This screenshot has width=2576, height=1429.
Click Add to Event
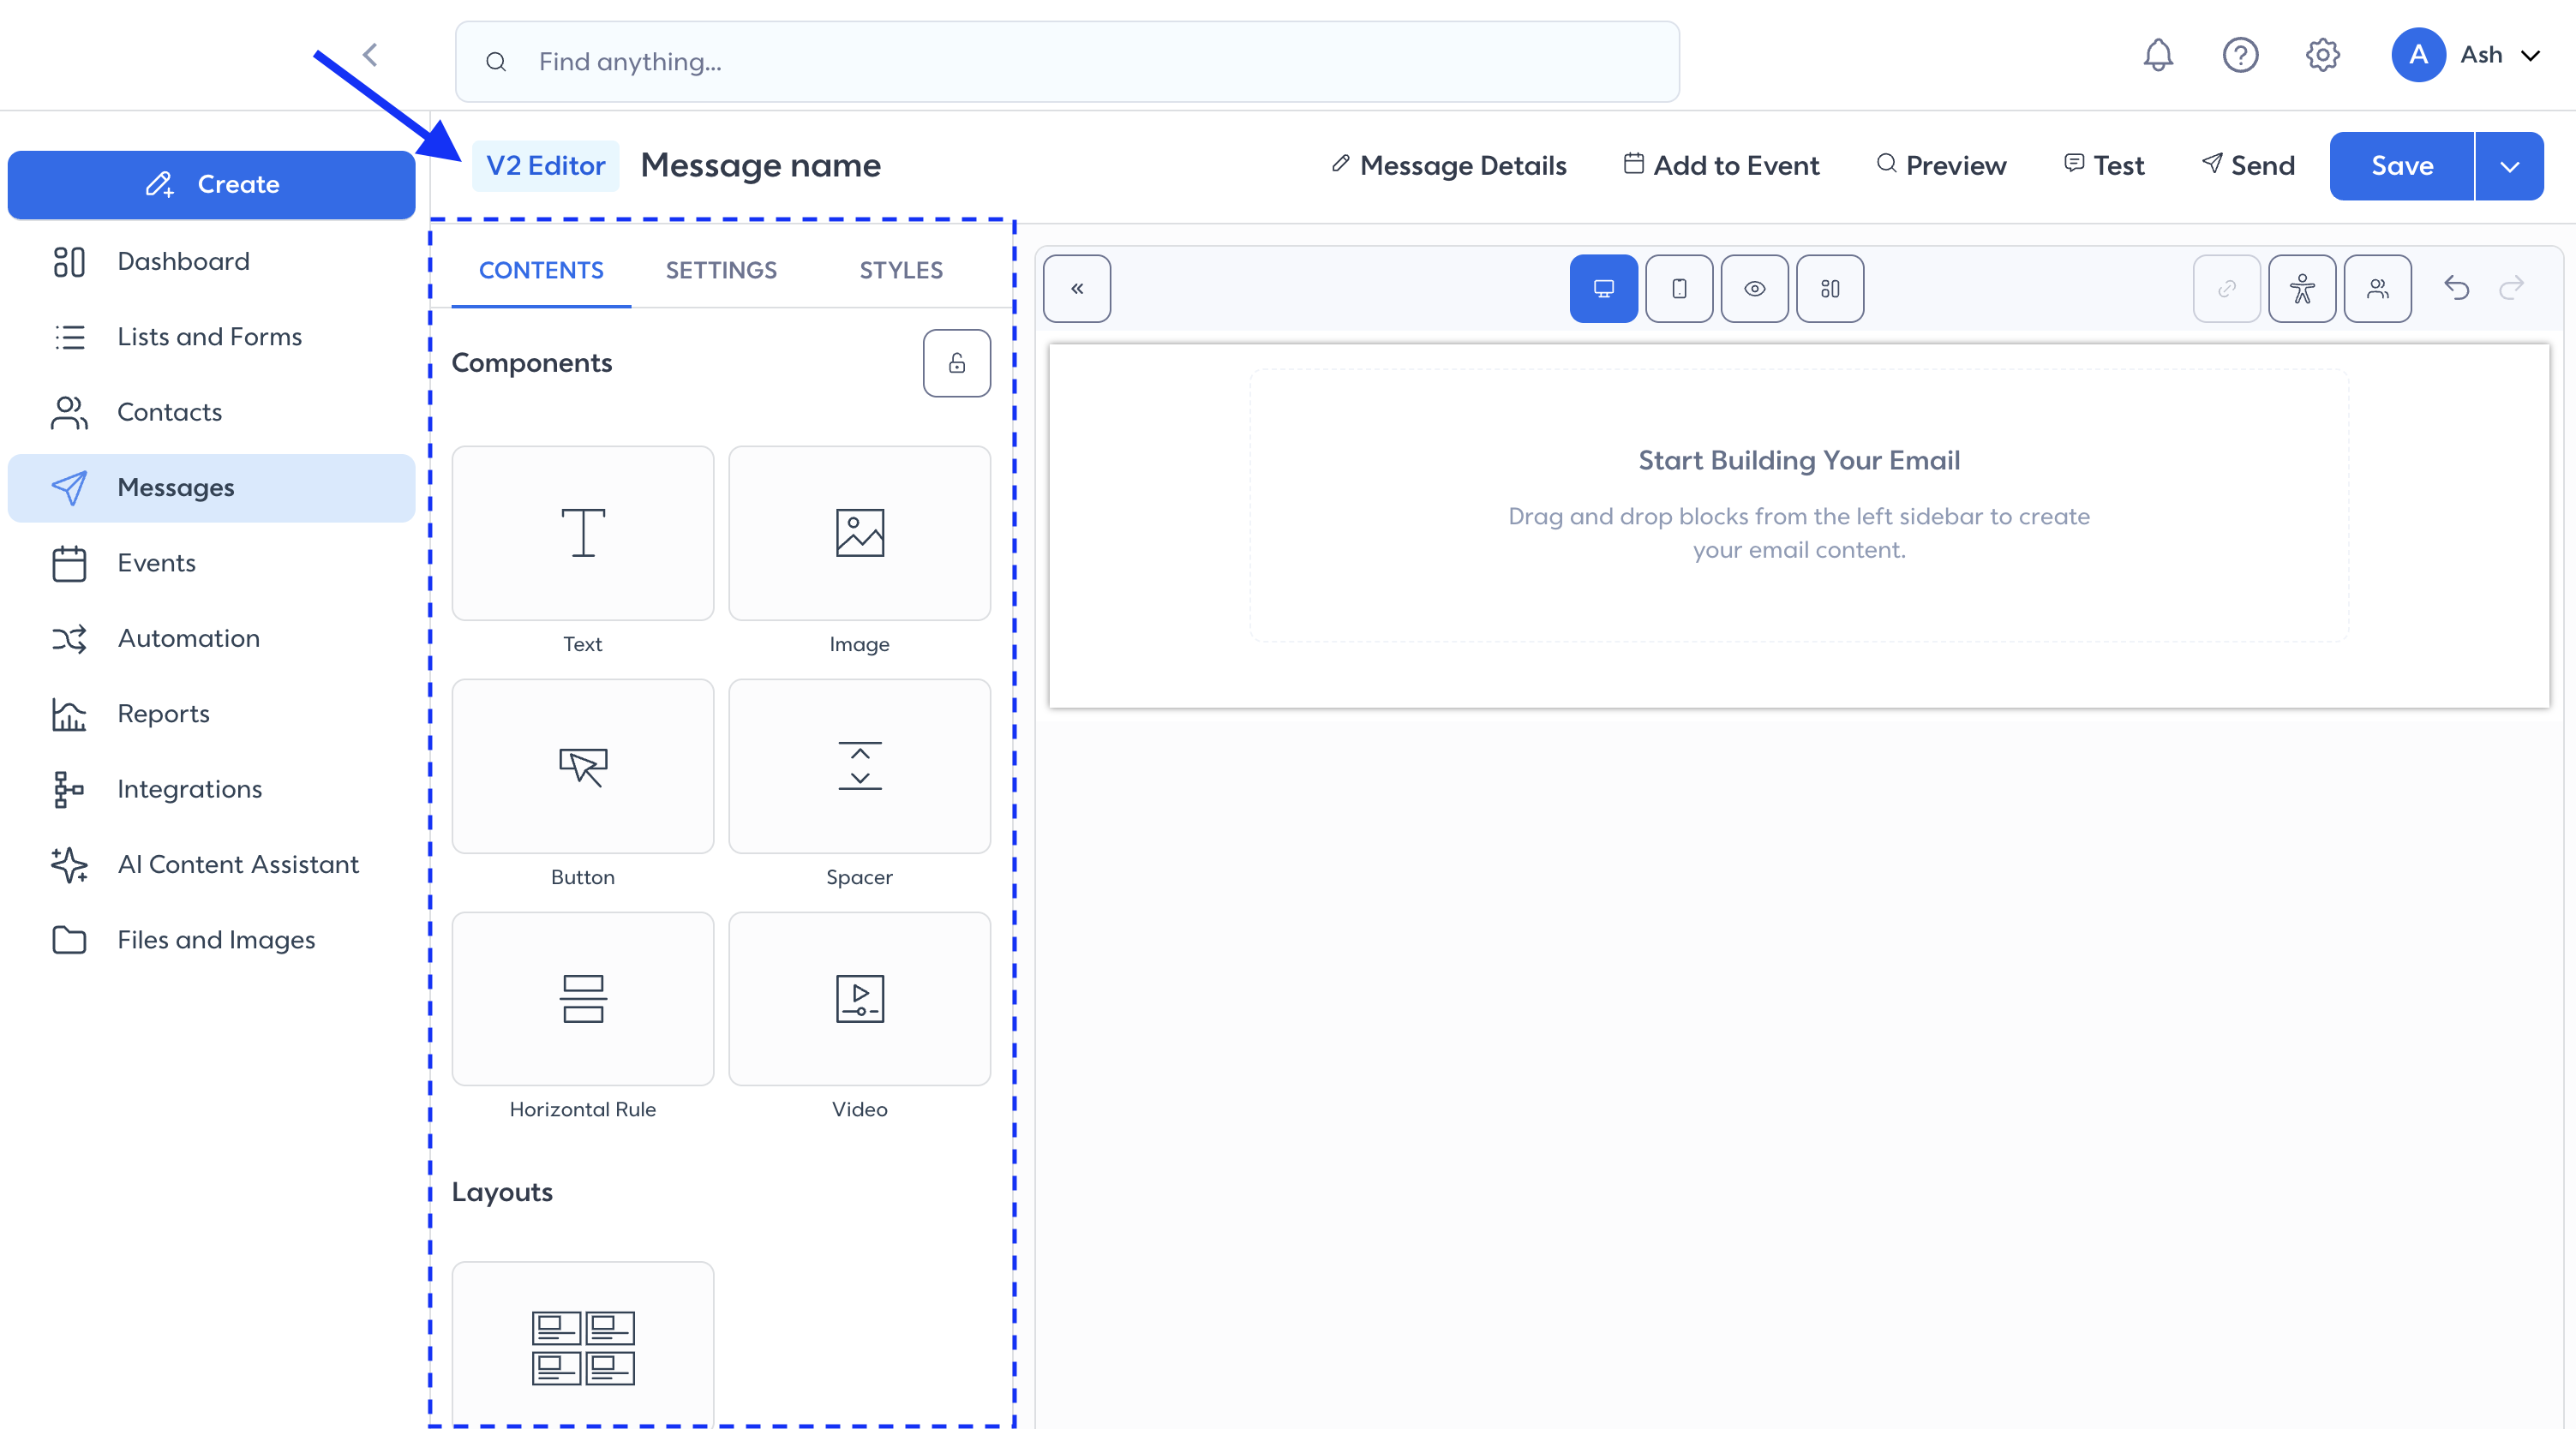[x=1721, y=165]
